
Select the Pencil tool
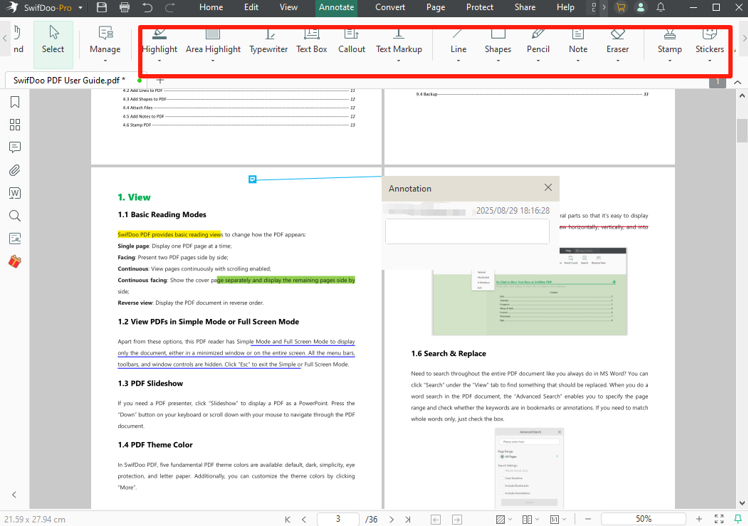tap(538, 44)
